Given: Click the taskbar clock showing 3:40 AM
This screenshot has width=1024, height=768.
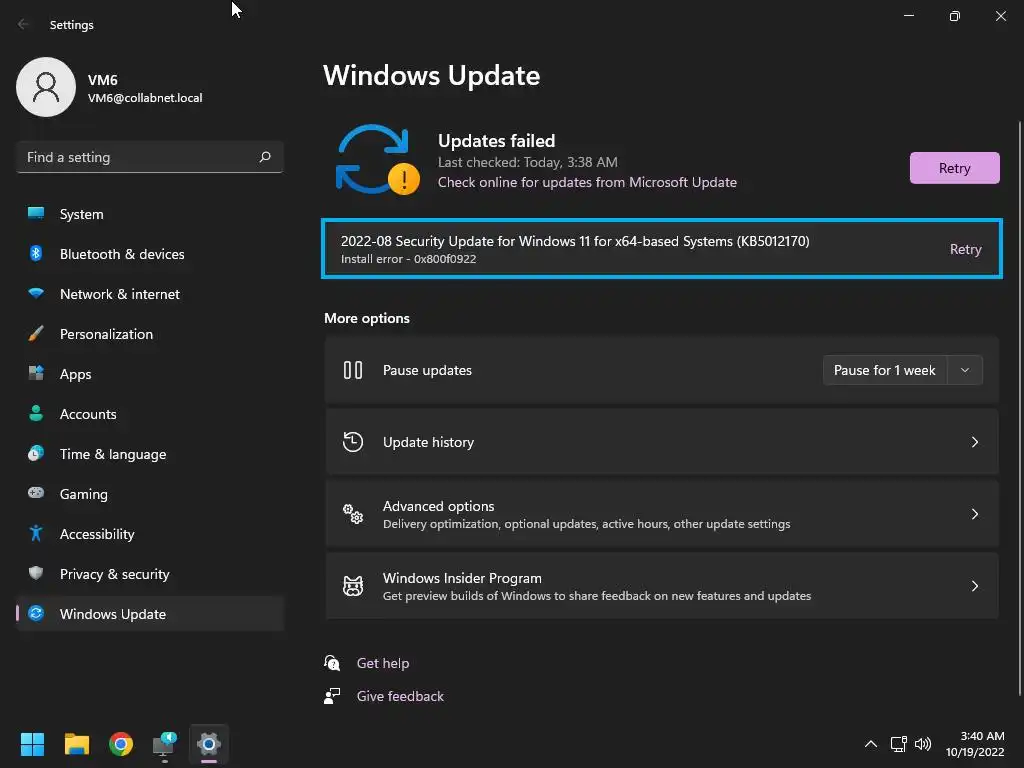Looking at the screenshot, I should [975, 744].
